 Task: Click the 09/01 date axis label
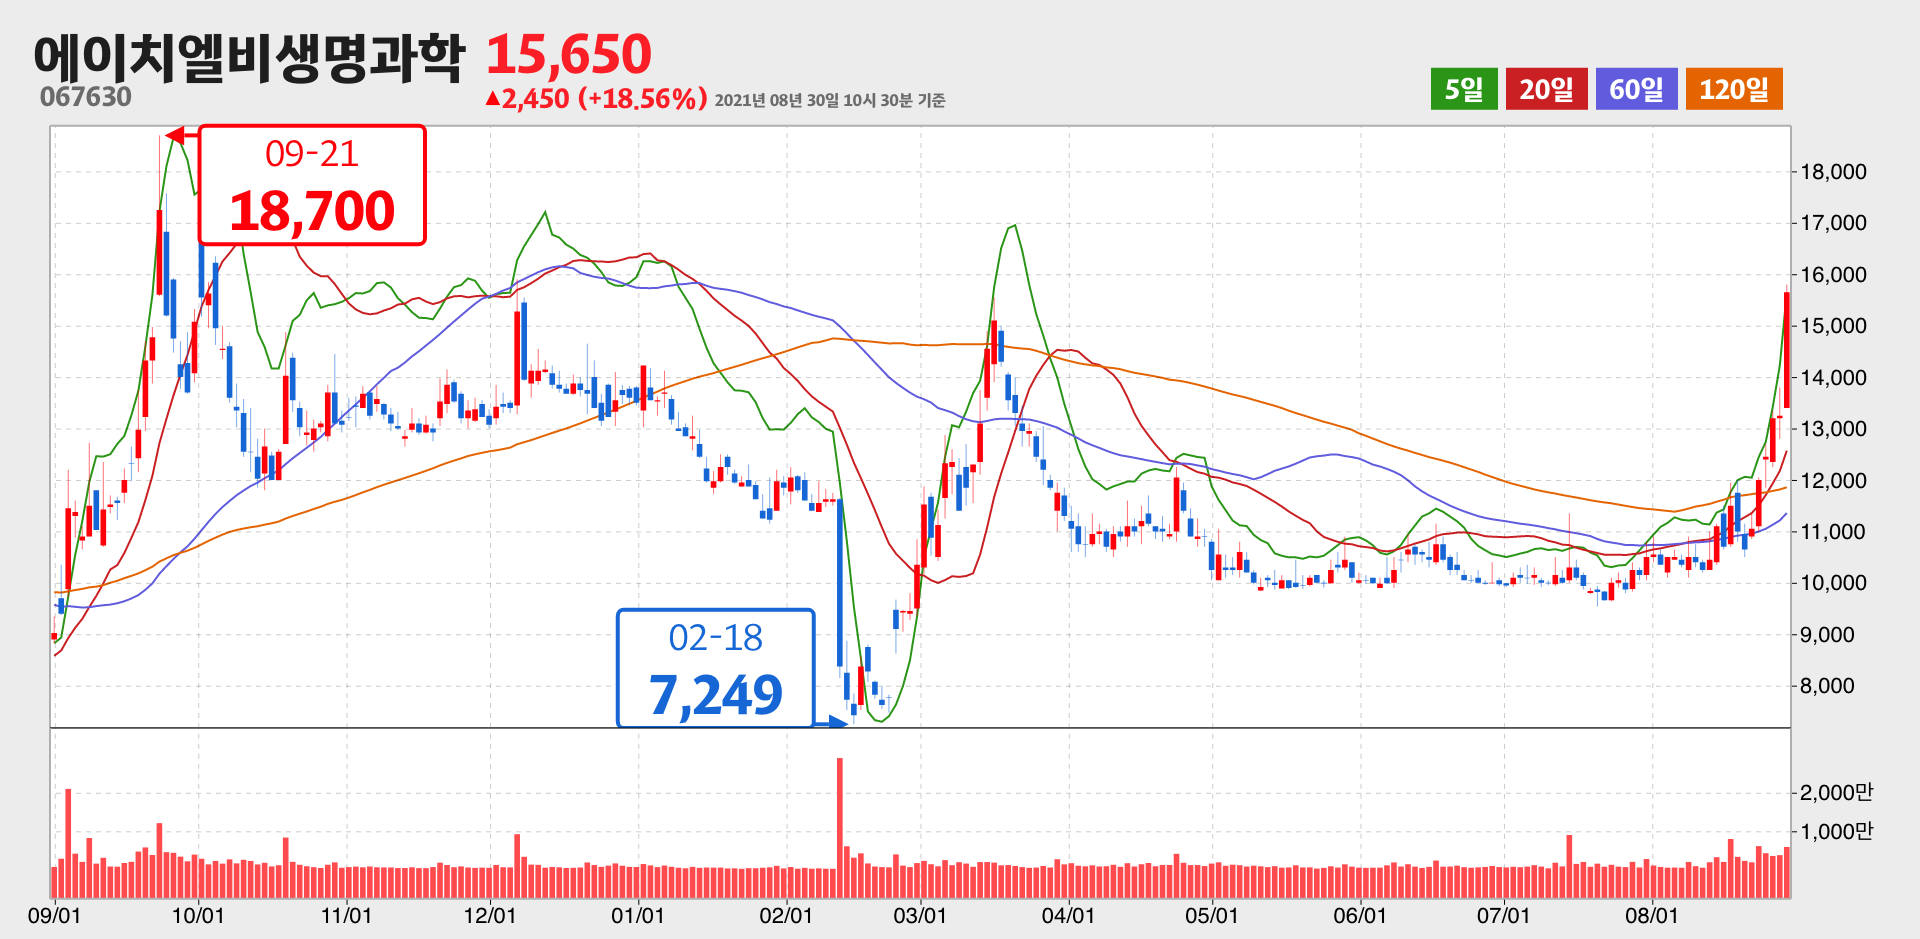pos(54,915)
